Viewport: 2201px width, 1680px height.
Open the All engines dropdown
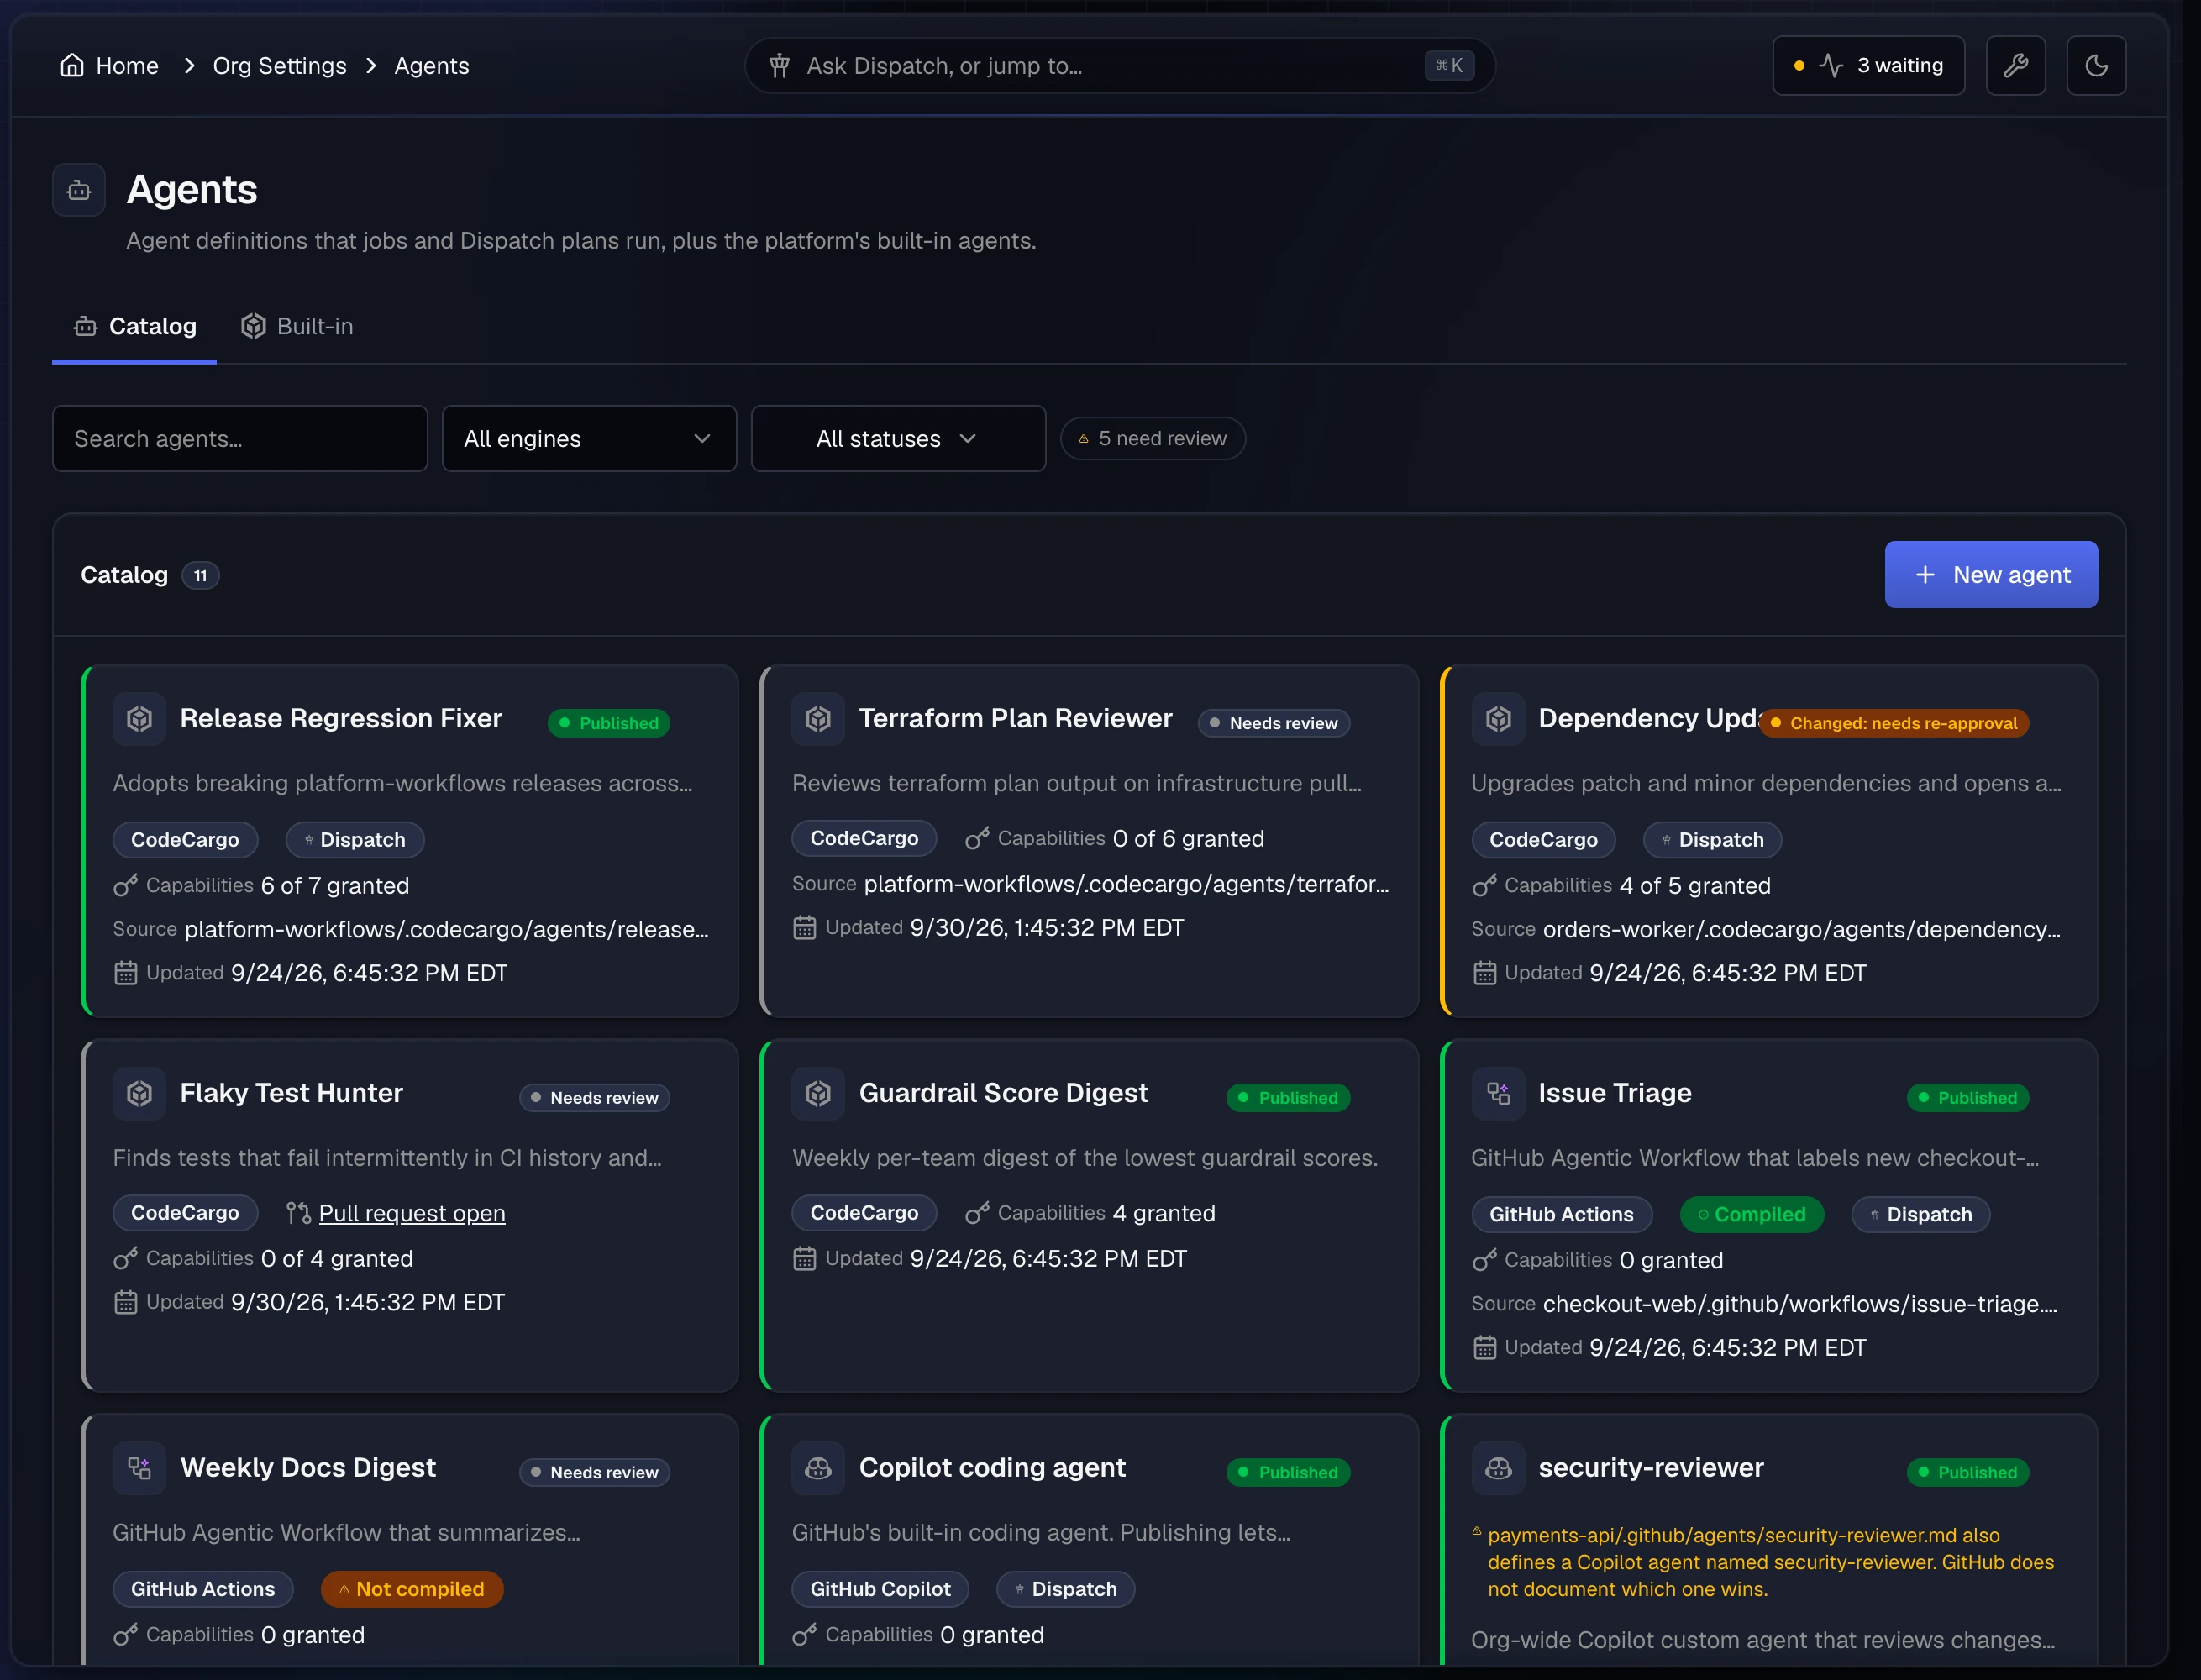(589, 439)
